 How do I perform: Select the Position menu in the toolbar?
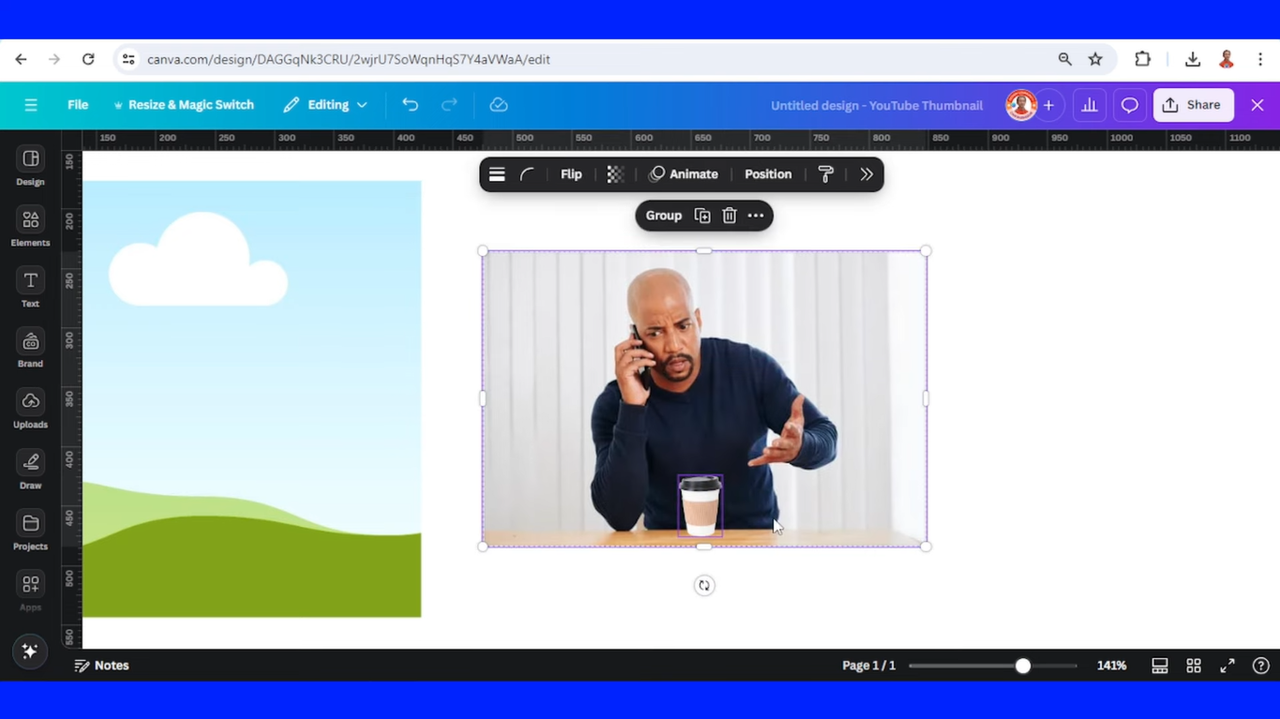coord(768,174)
